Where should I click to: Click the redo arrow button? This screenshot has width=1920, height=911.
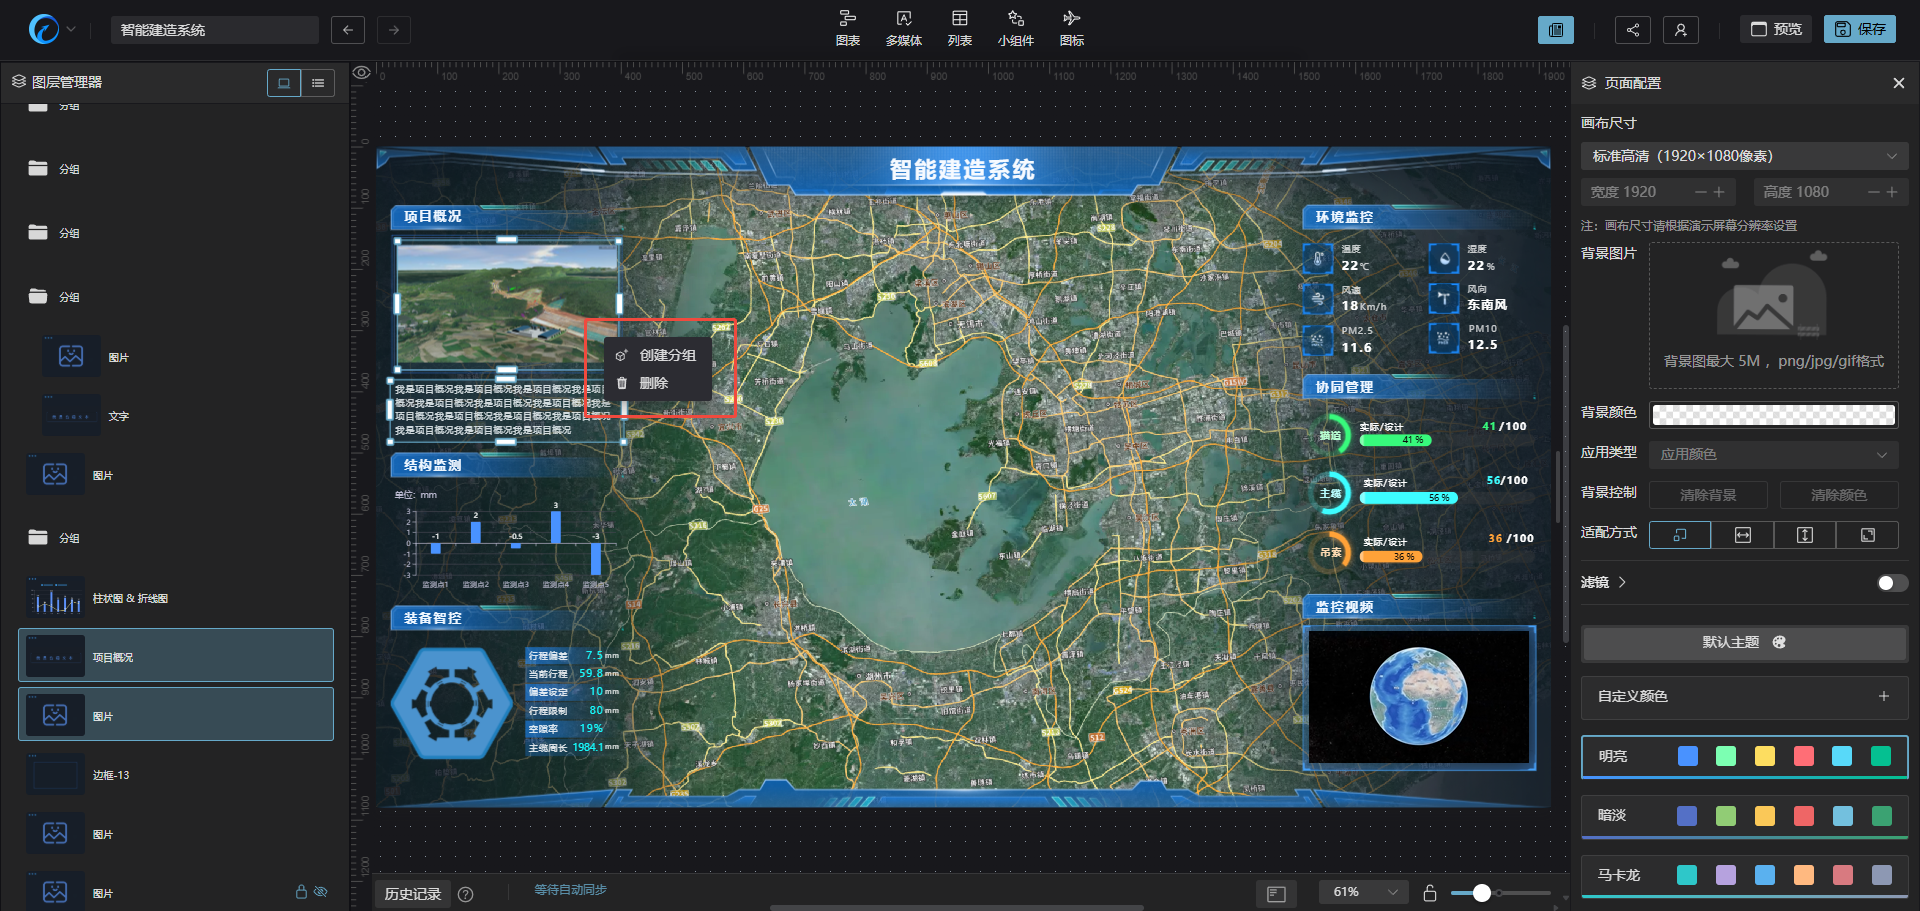point(394,30)
